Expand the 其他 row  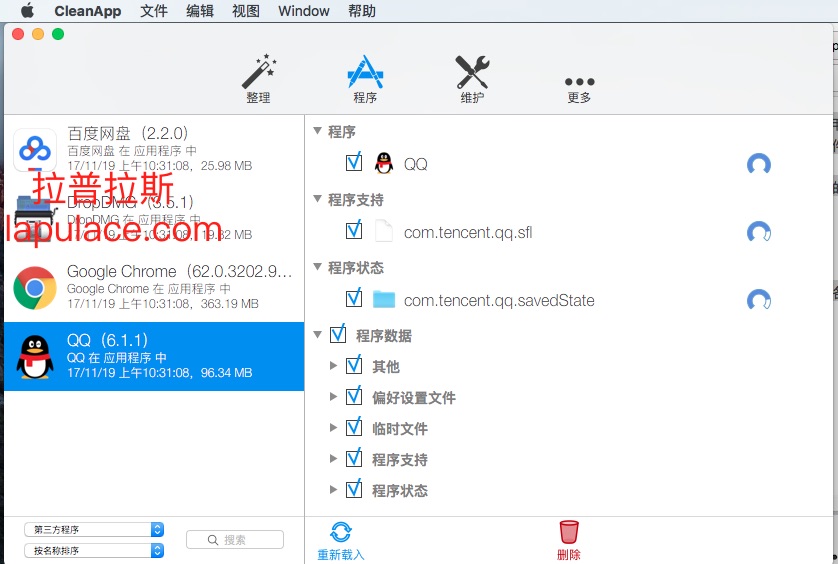click(x=333, y=366)
